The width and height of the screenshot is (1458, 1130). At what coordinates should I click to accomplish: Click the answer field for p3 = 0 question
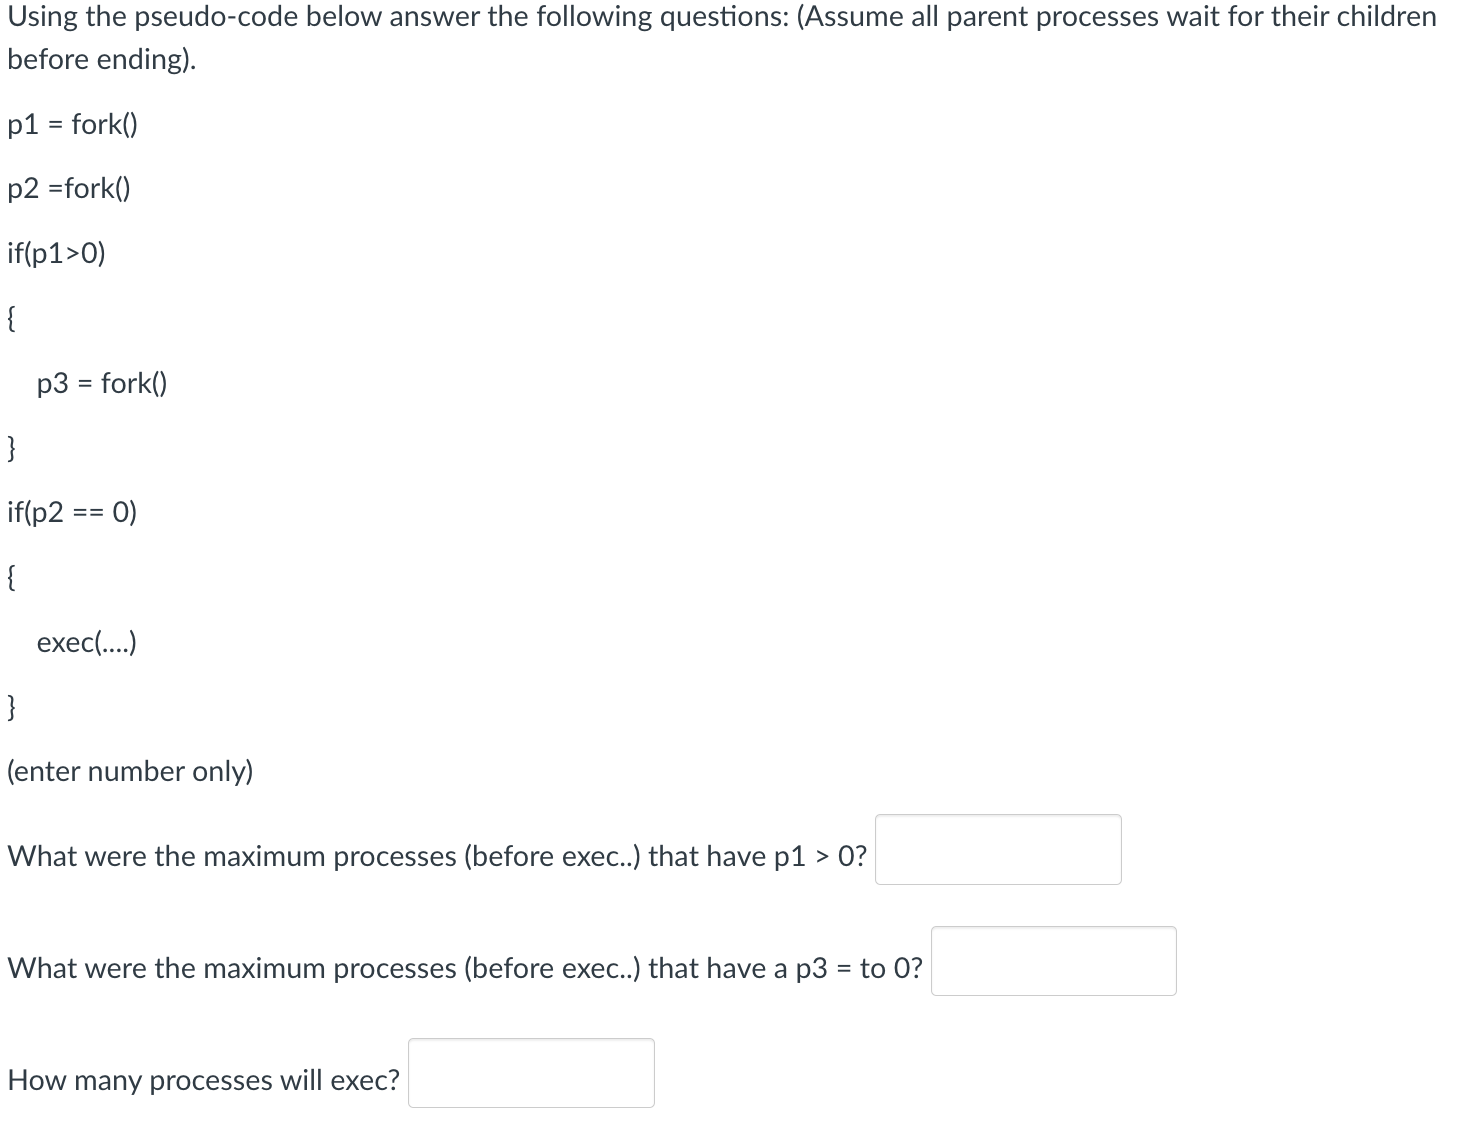pos(1052,960)
